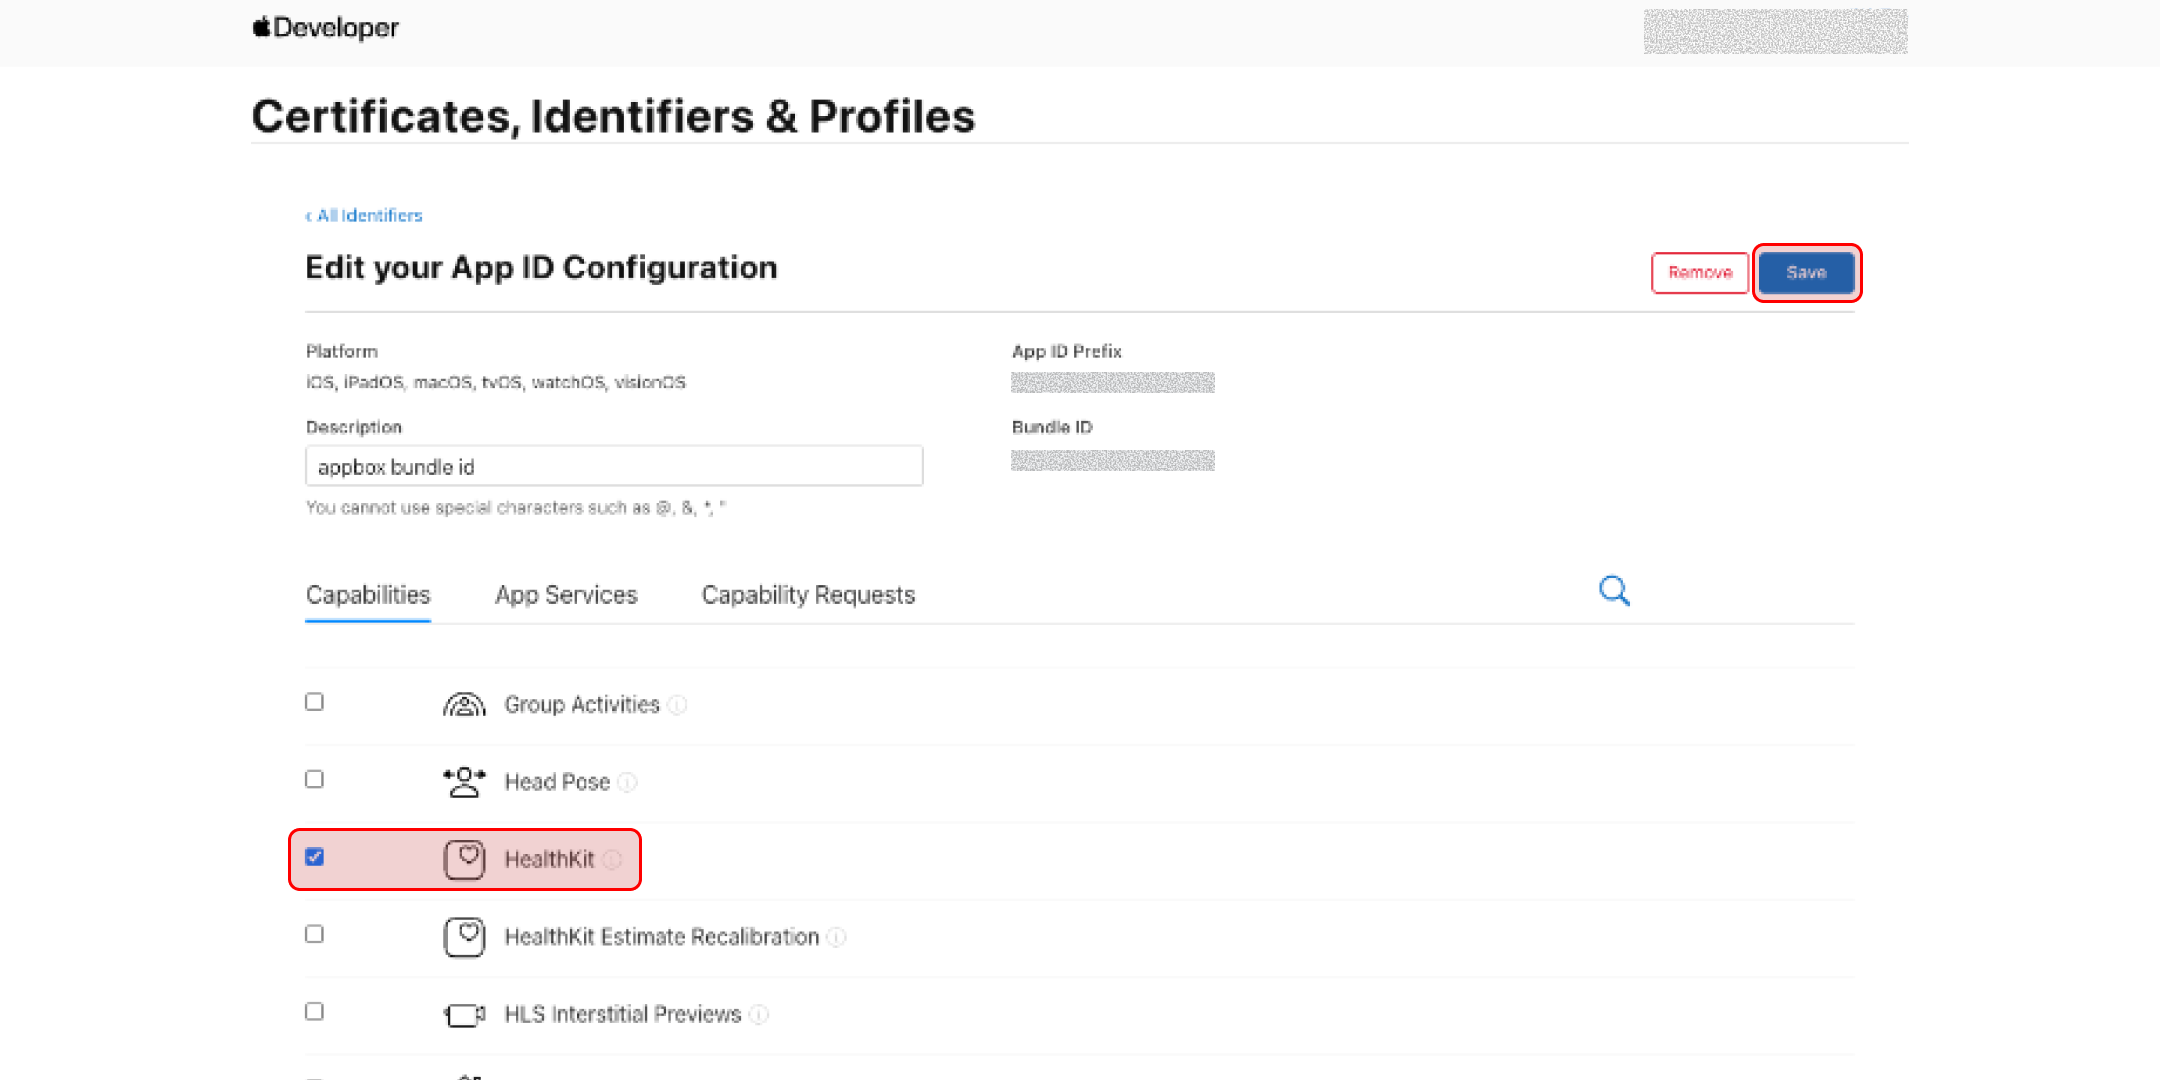
Task: Open the Capability Requests tab
Action: [808, 595]
